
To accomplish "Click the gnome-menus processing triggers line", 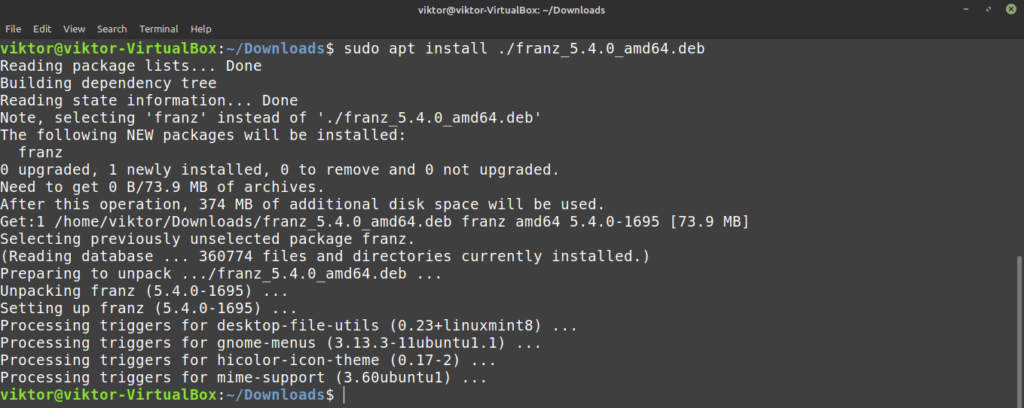I will [x=268, y=343].
